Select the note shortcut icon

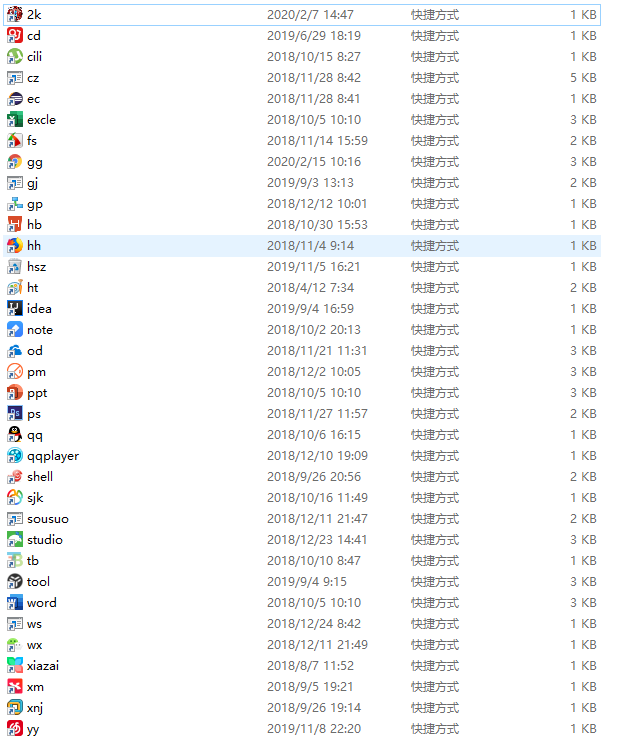[15, 330]
